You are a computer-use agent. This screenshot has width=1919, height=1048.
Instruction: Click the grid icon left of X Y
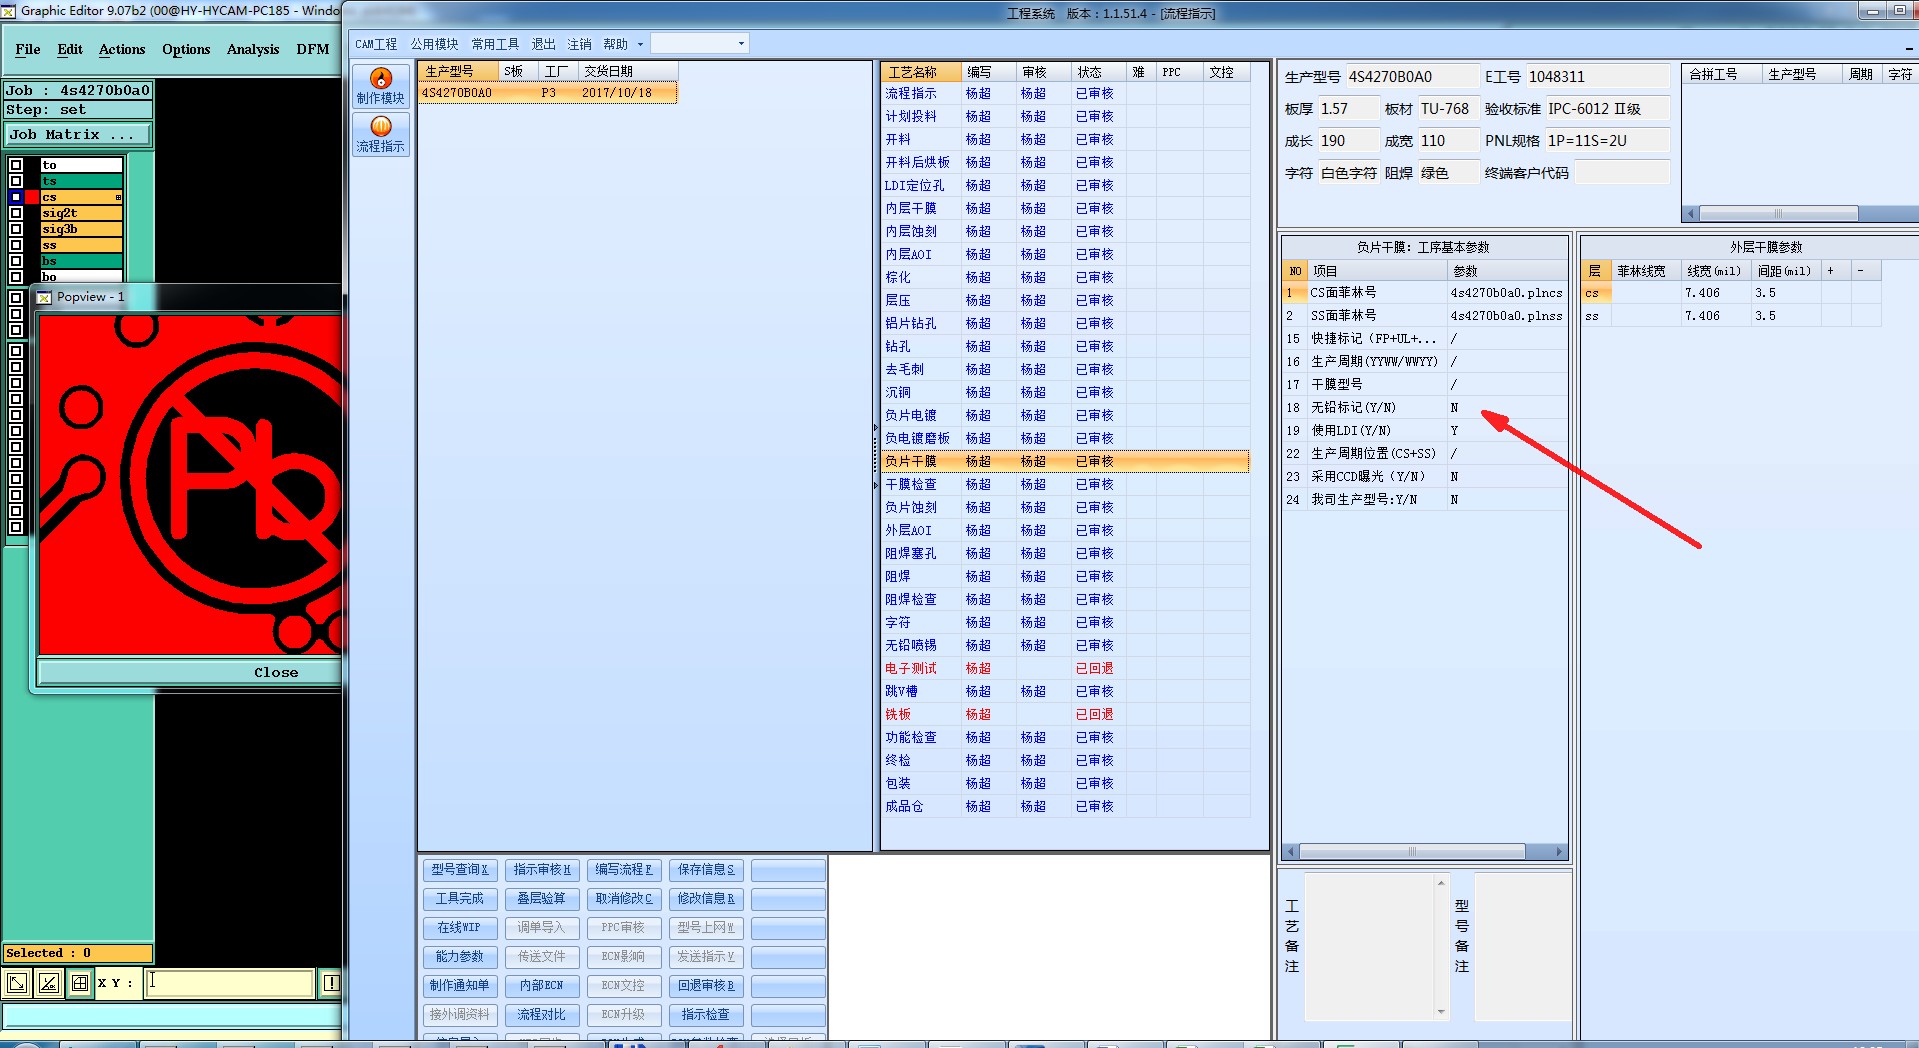tap(80, 983)
